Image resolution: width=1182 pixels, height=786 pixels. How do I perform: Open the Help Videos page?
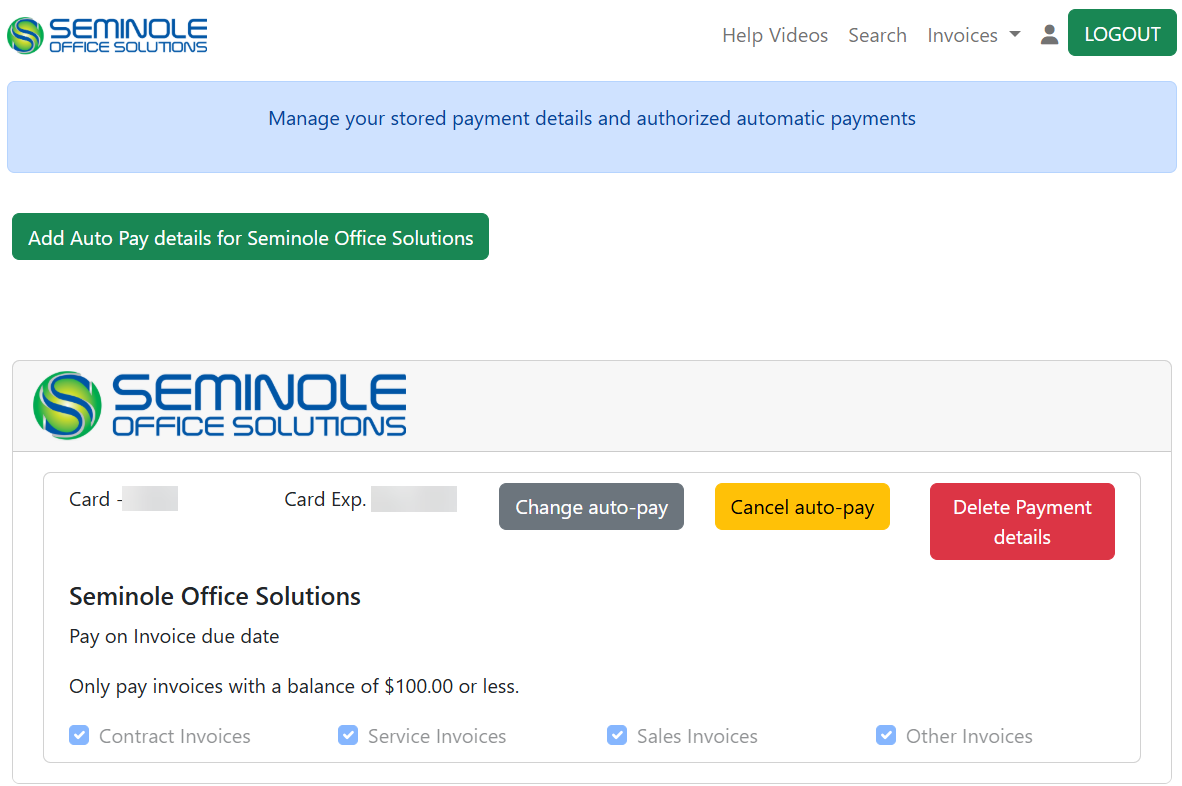point(775,35)
